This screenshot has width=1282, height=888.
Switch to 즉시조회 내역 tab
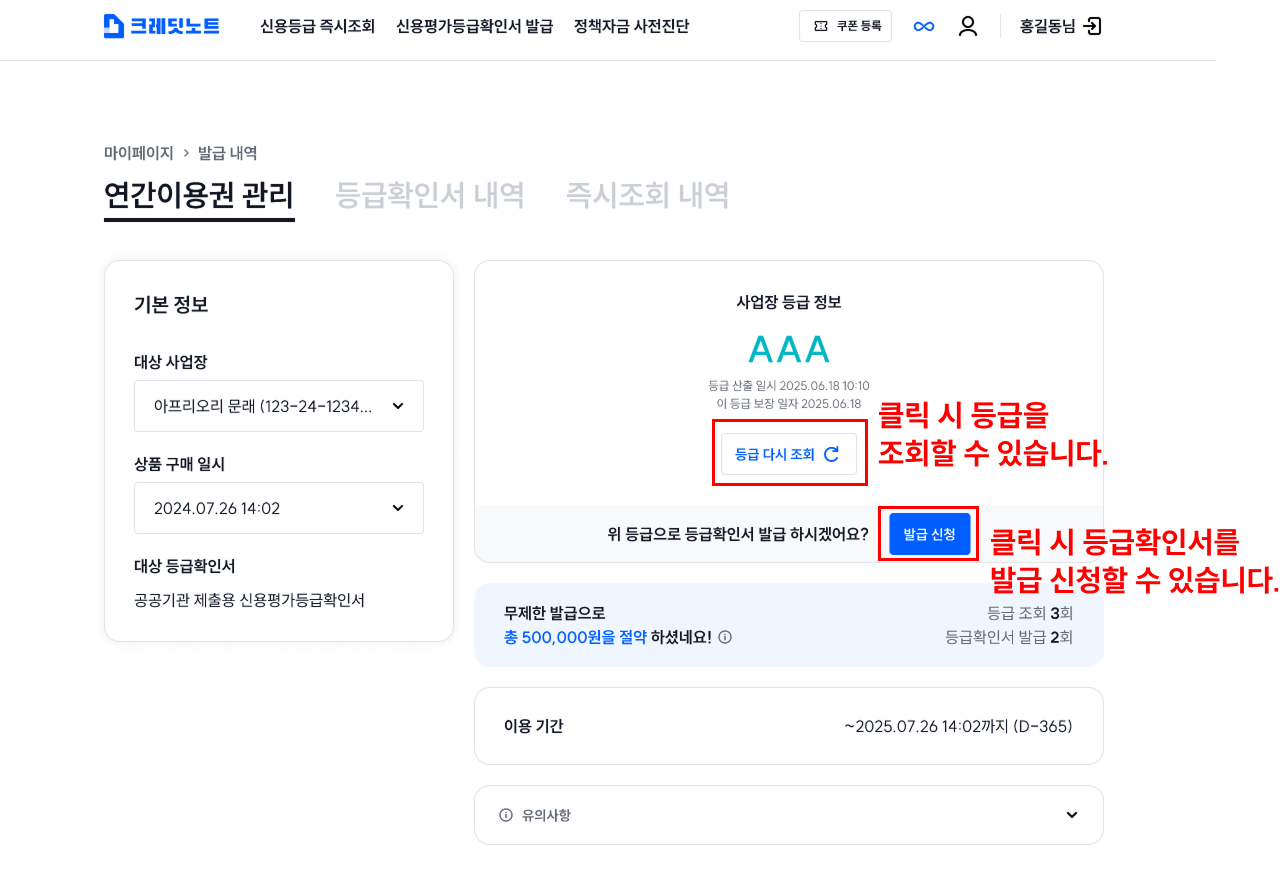pos(647,195)
